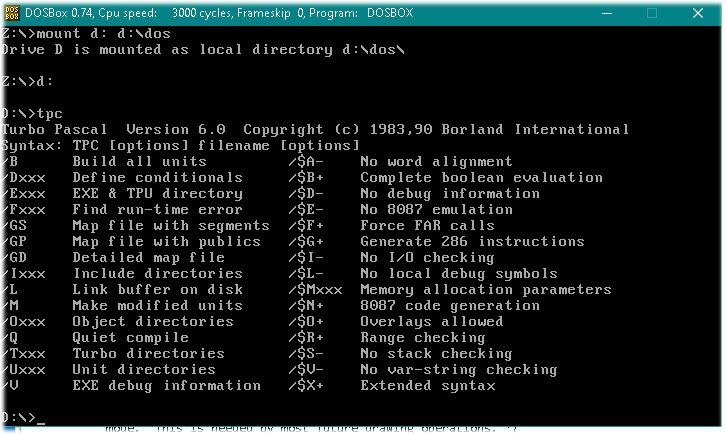The image size is (726, 434).
Task: Click 'No 8087 emulation' text
Action: click(x=437, y=209)
